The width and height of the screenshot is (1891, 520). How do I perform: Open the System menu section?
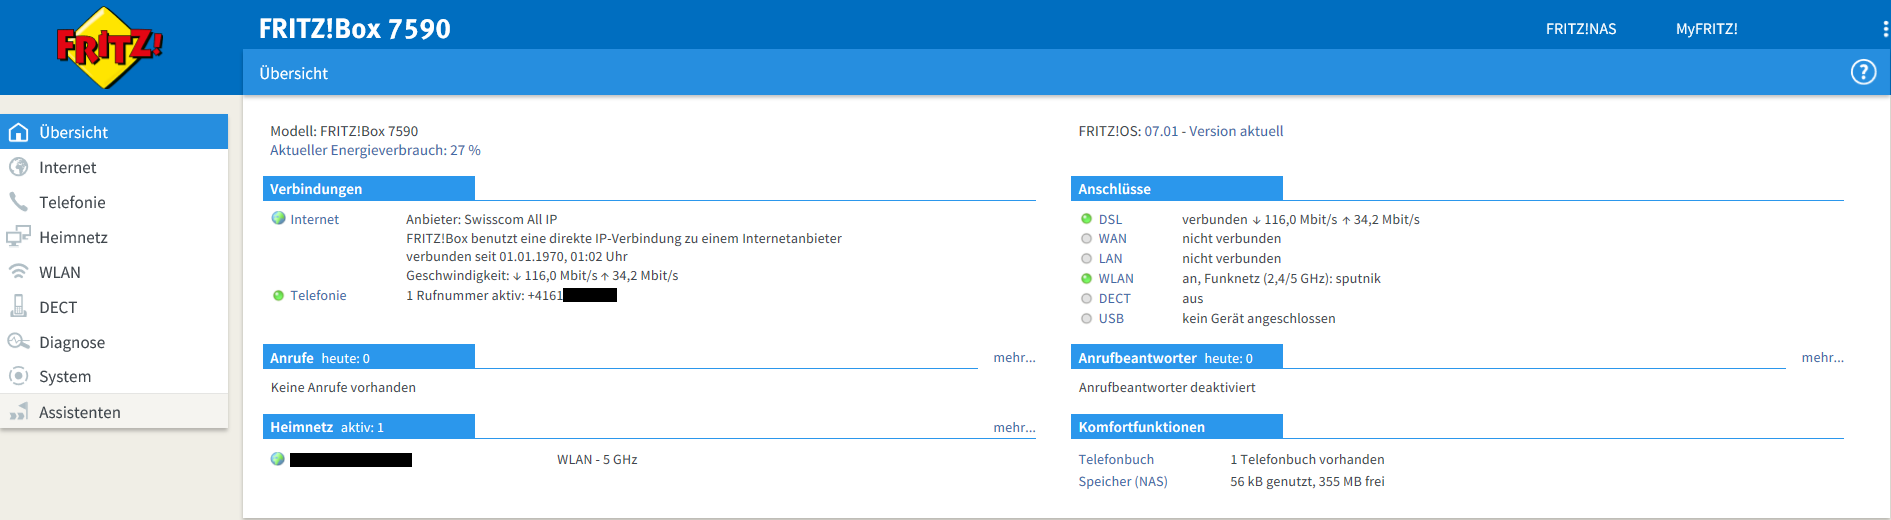click(65, 377)
